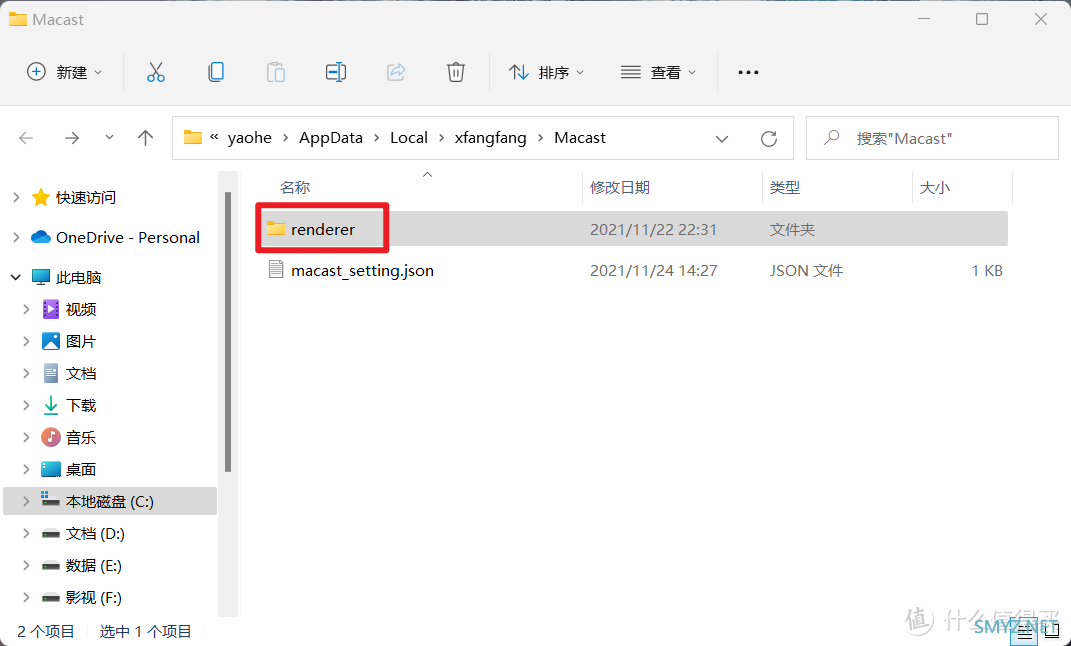The image size is (1071, 646).
Task: Click the JSON 文件 type cell
Action: [806, 270]
